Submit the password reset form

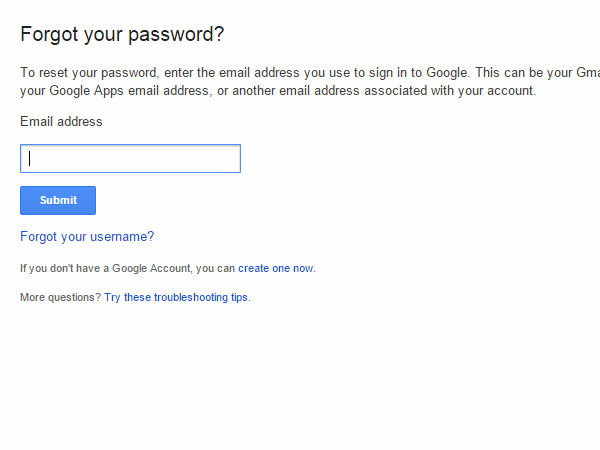[x=58, y=200]
